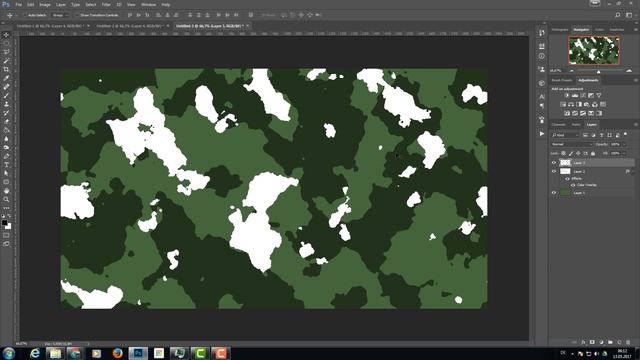Open the layer style fx menu
Screen dimensions: 640x360
(583, 342)
